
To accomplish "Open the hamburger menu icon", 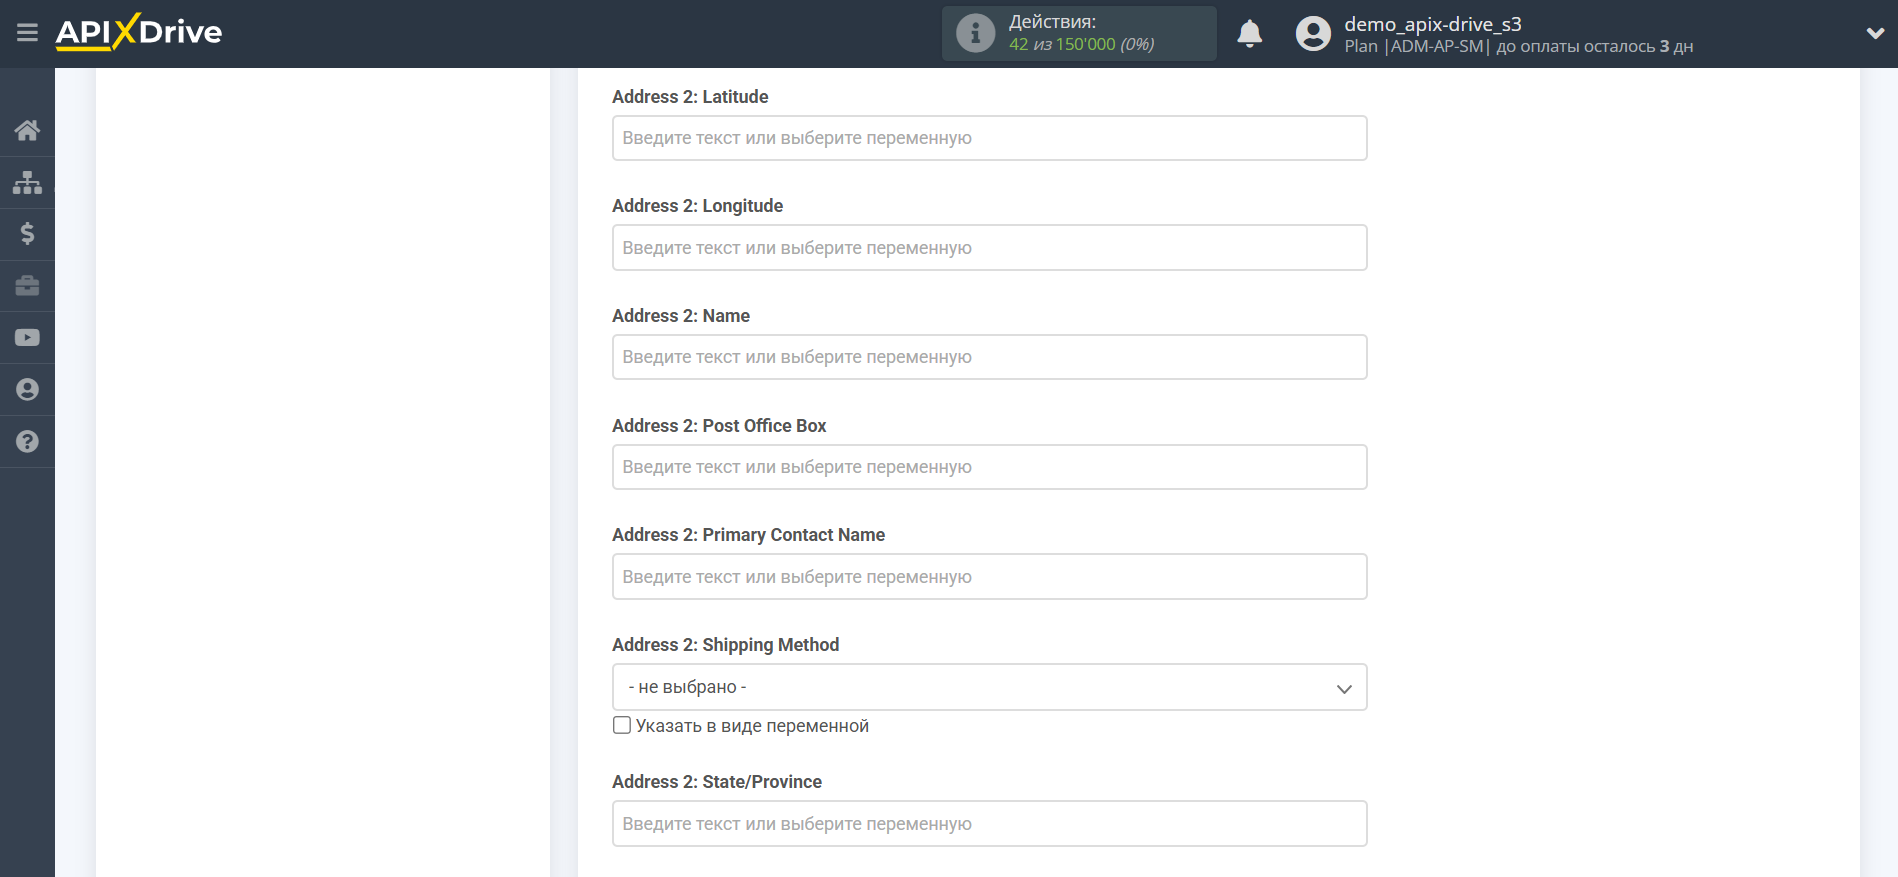I will point(27,33).
